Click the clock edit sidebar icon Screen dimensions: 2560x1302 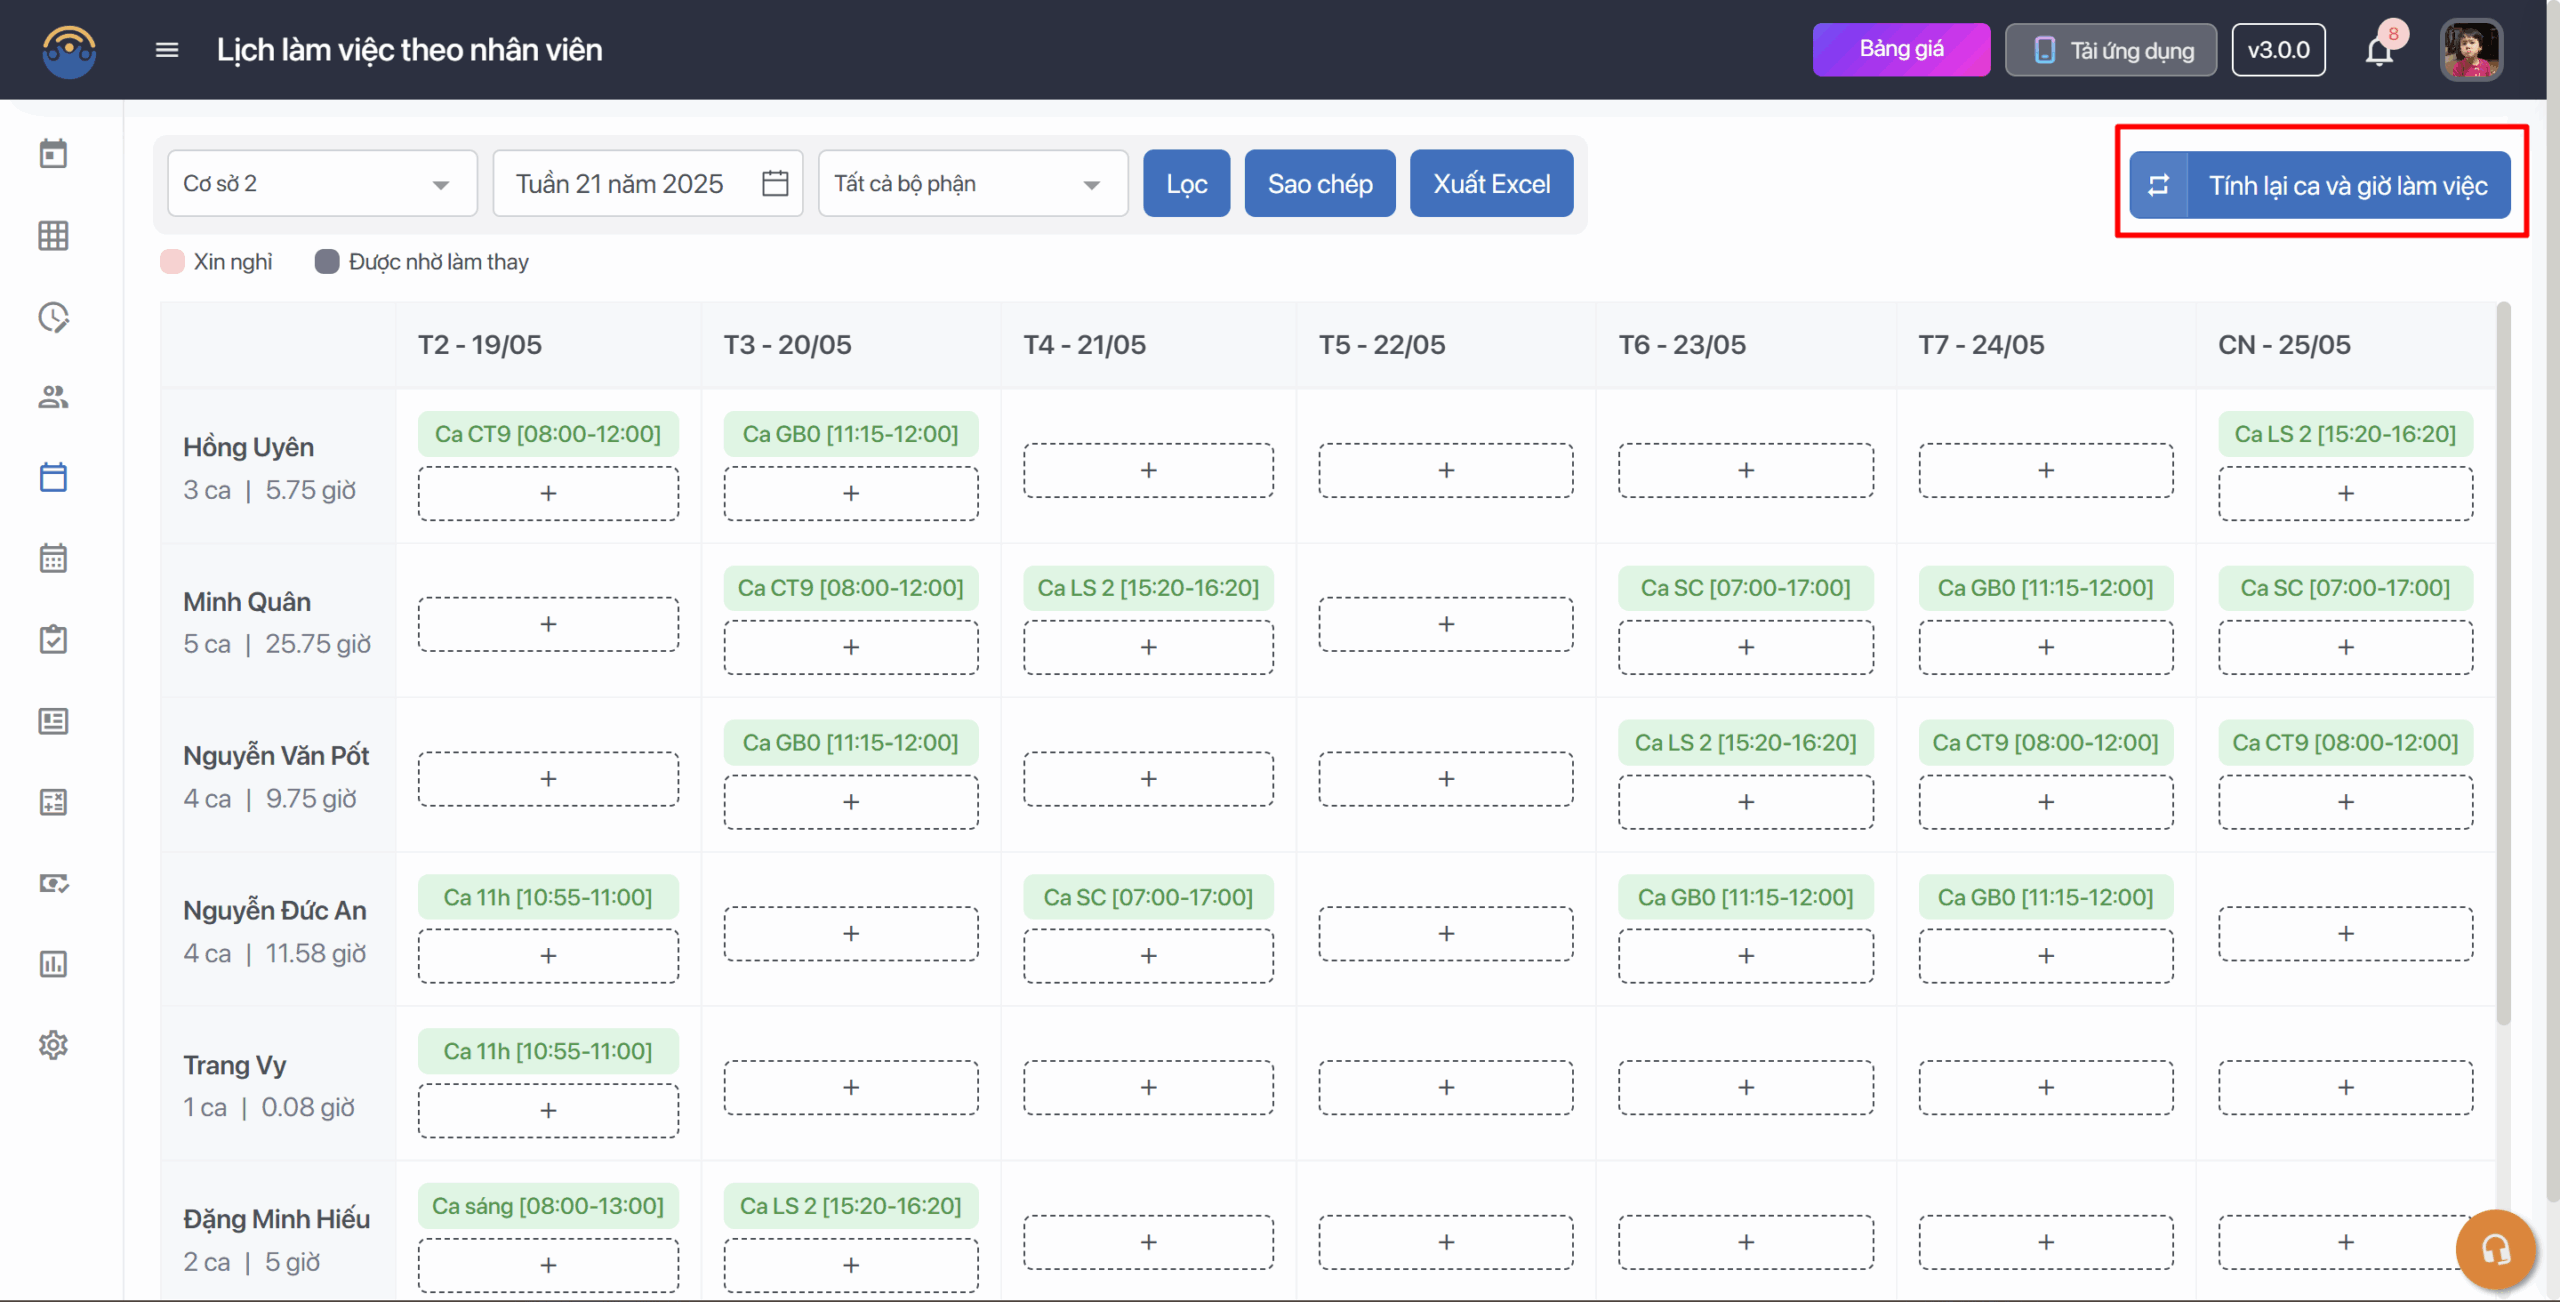(x=53, y=317)
